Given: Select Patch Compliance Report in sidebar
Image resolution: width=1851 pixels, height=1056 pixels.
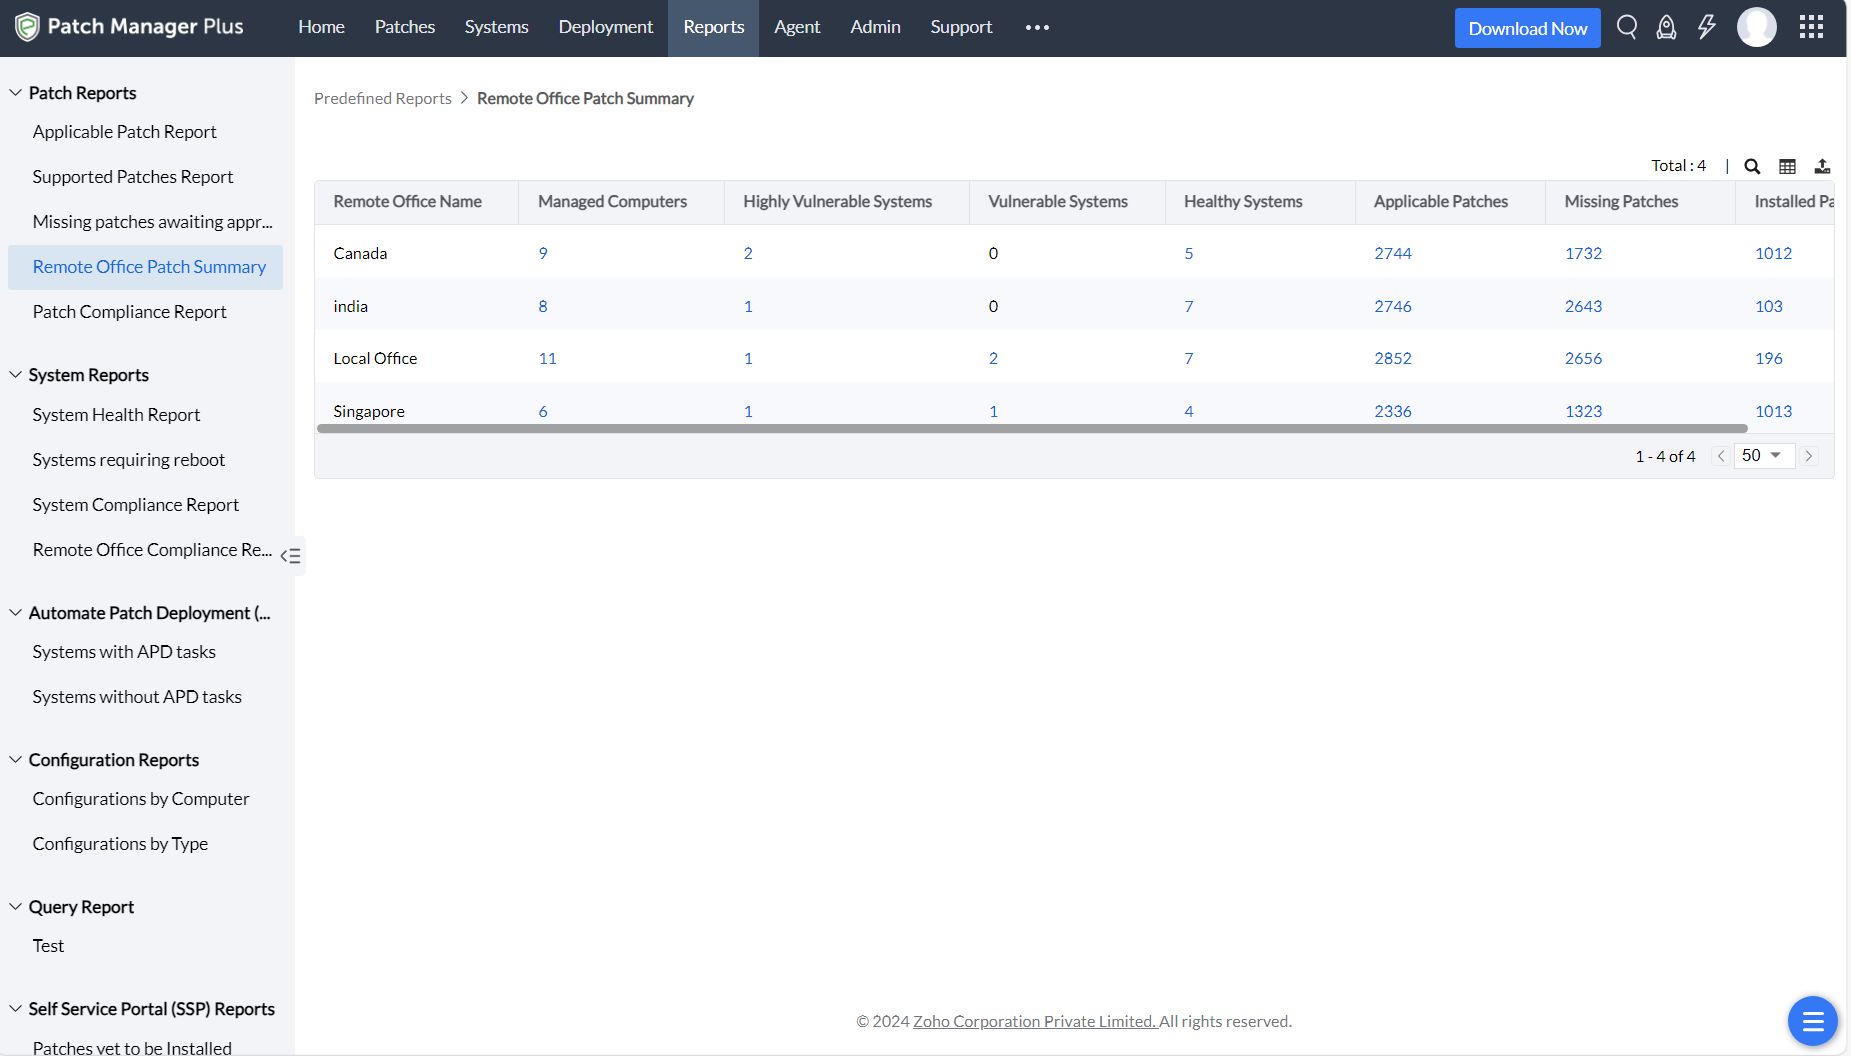Looking at the screenshot, I should [129, 312].
